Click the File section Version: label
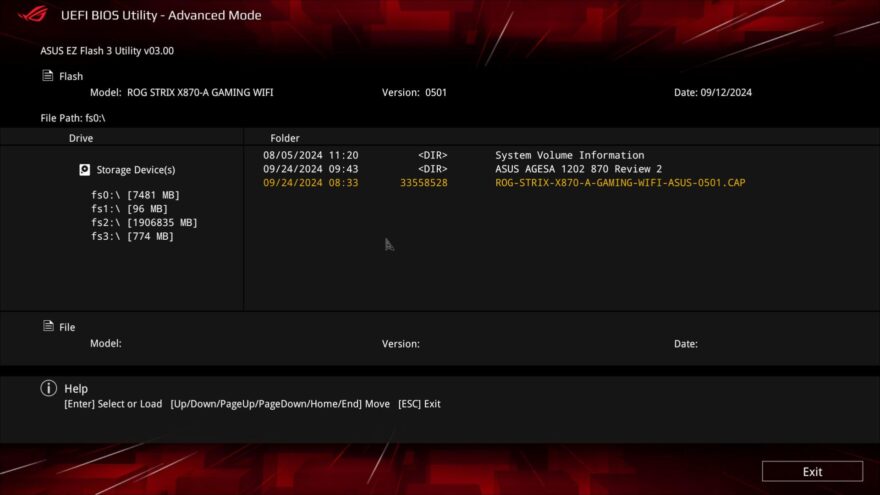The width and height of the screenshot is (880, 495). click(x=401, y=343)
